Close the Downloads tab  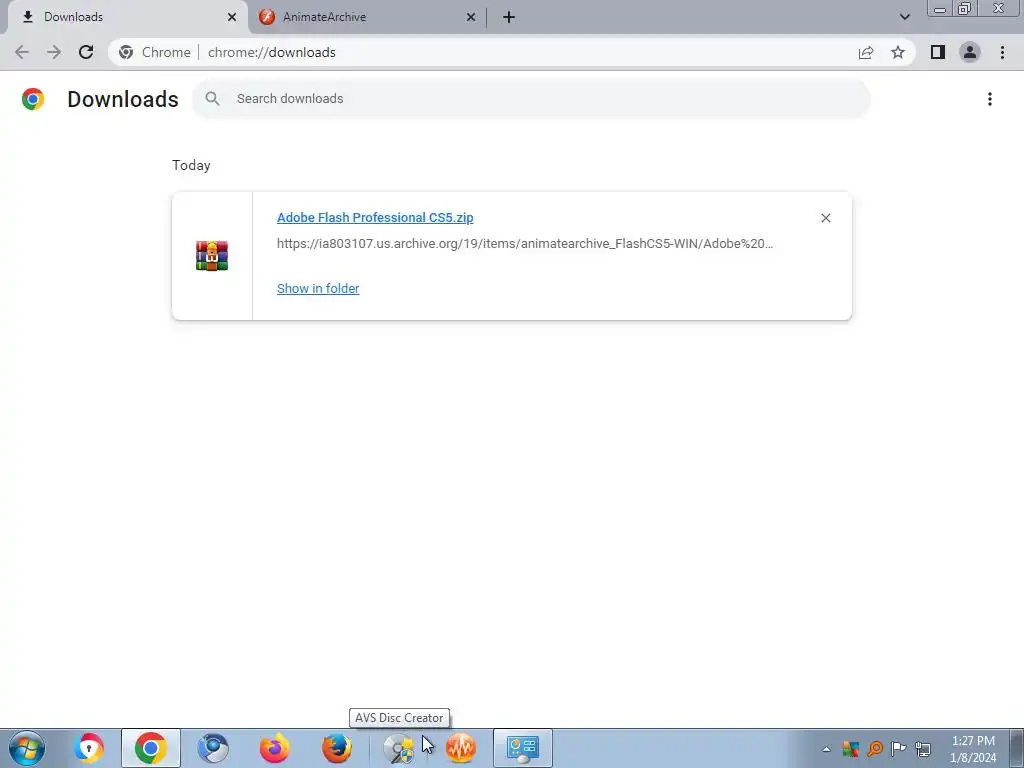232,17
